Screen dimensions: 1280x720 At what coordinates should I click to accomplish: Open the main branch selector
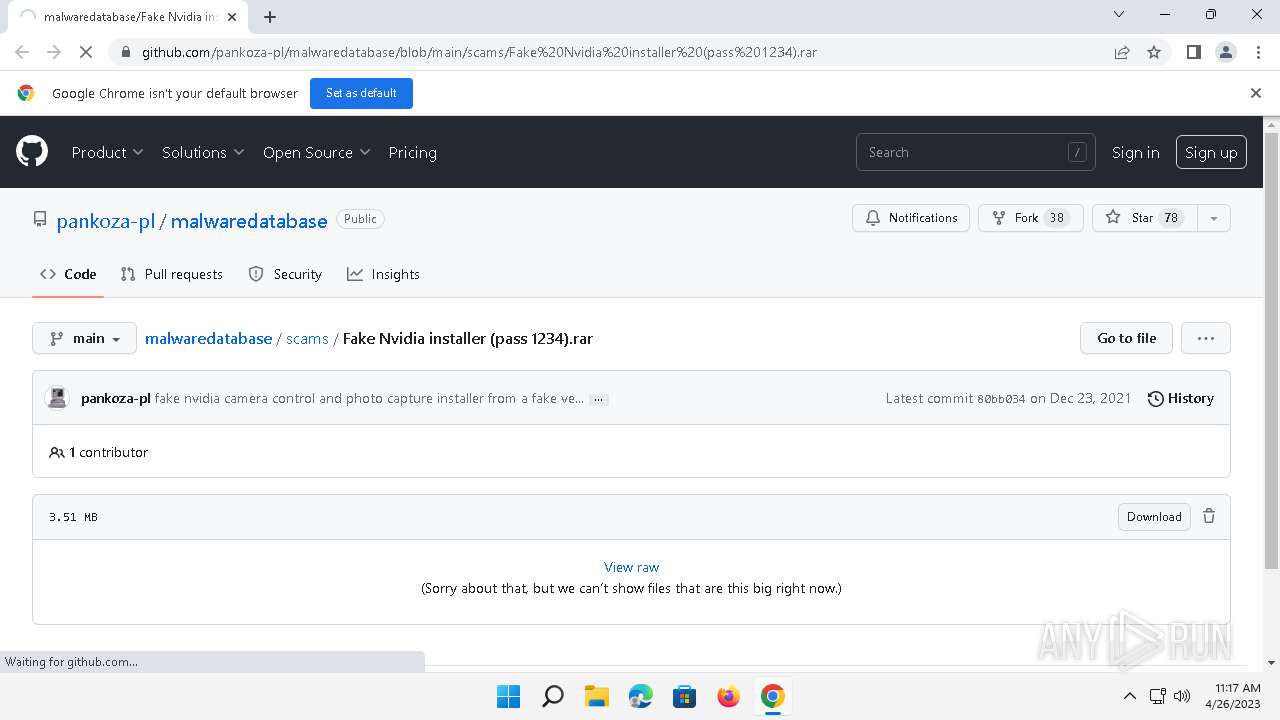(84, 338)
